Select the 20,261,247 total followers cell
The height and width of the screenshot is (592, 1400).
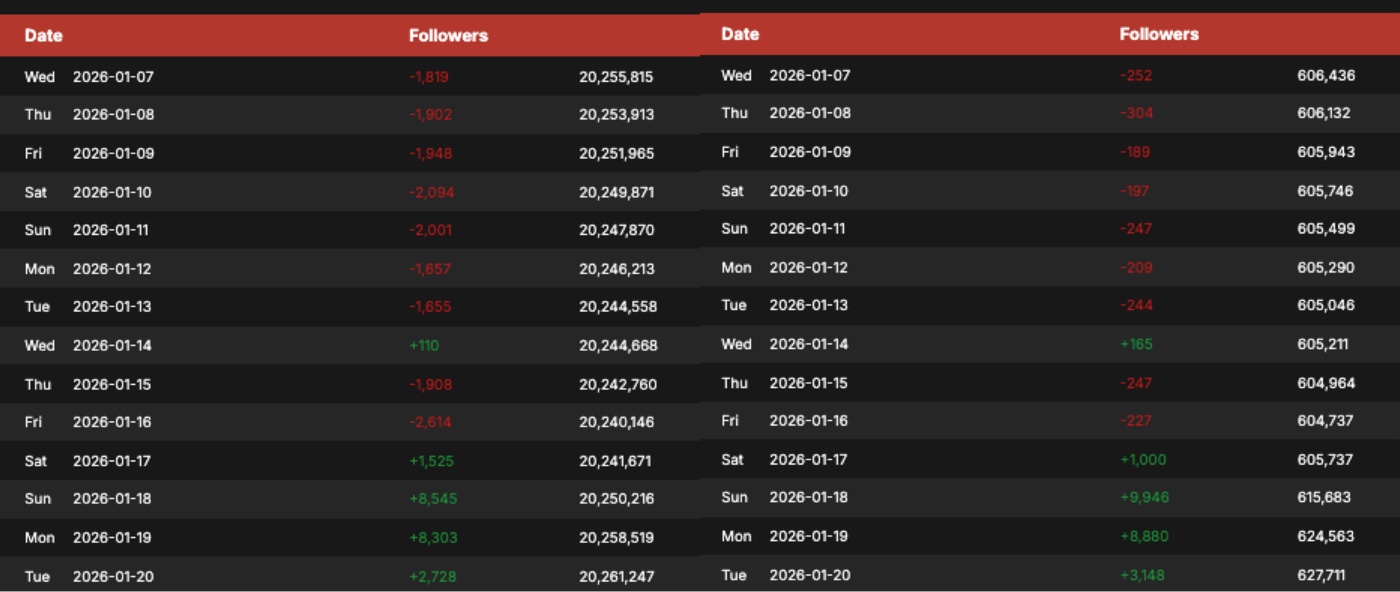(x=616, y=577)
